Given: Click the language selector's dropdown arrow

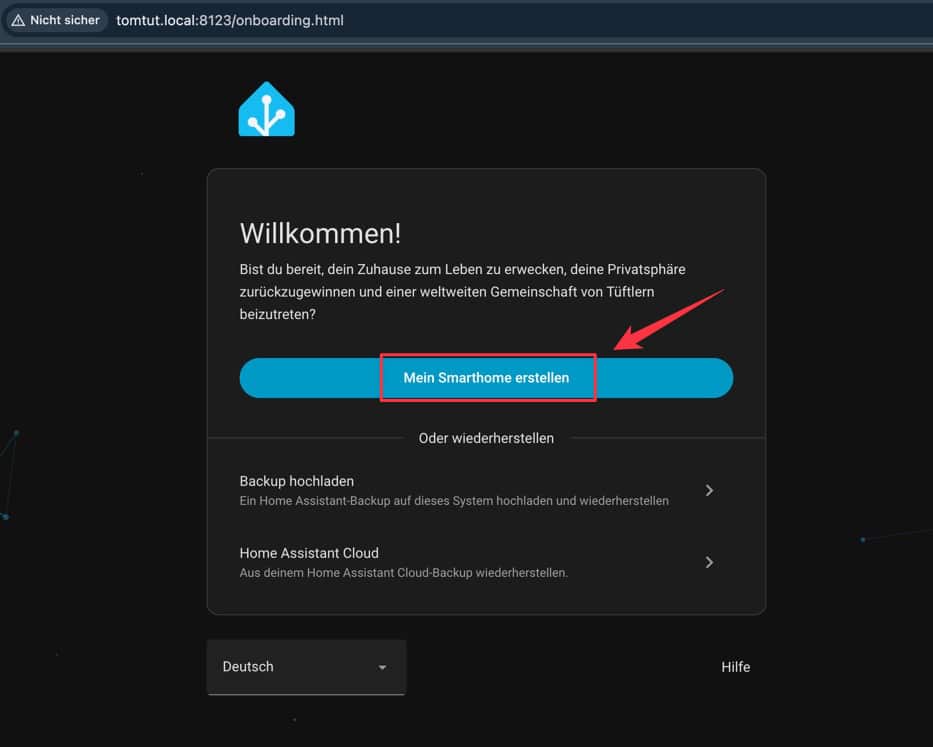Looking at the screenshot, I should (382, 667).
